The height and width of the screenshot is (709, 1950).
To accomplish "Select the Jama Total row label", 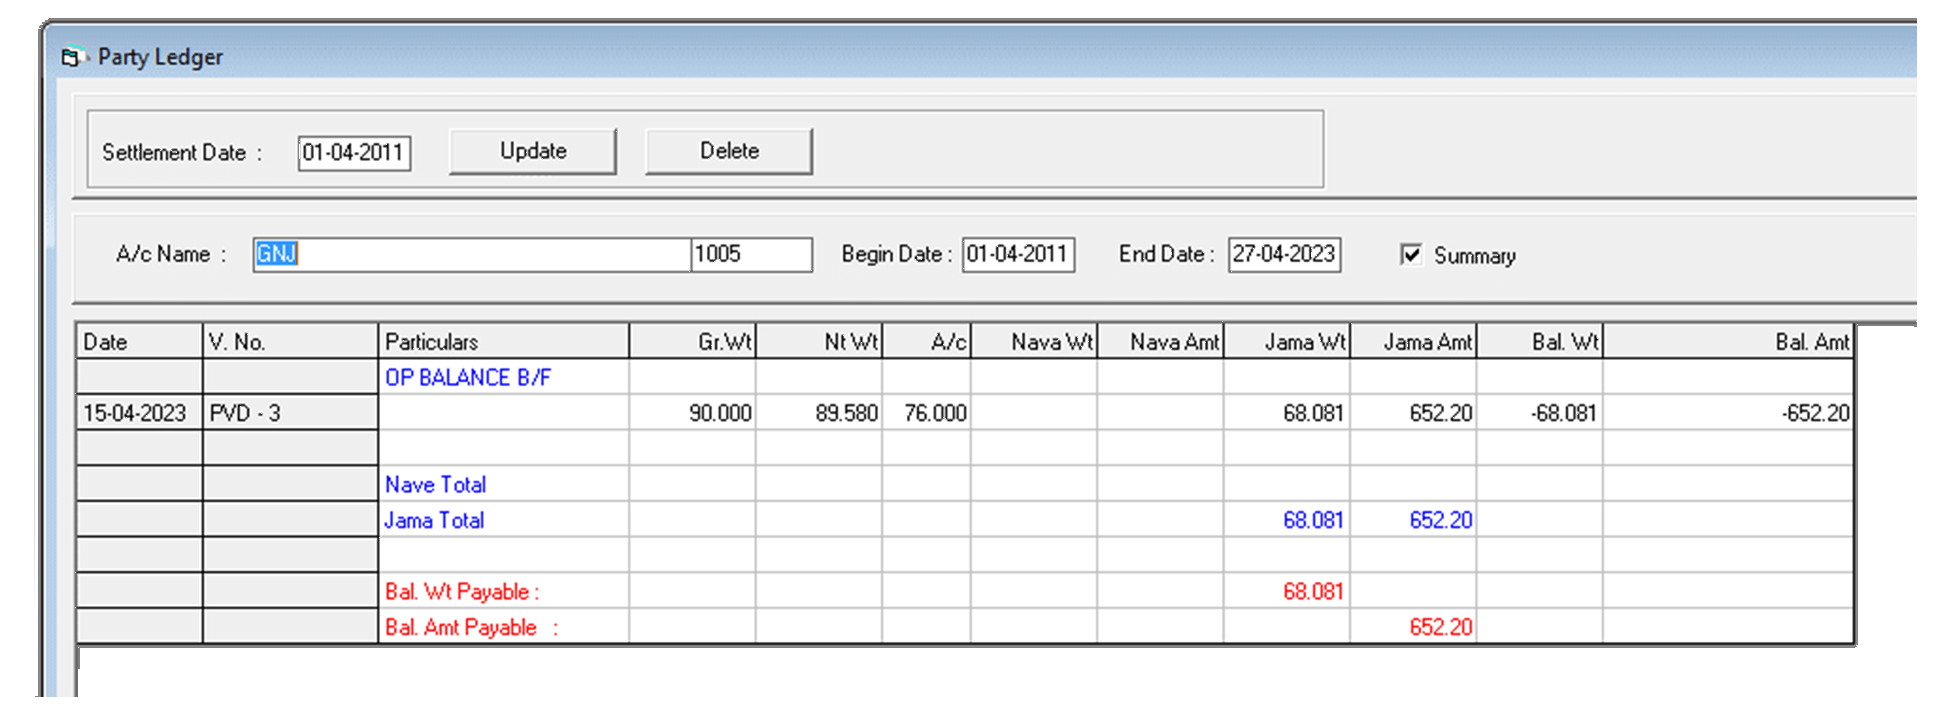I will [435, 521].
